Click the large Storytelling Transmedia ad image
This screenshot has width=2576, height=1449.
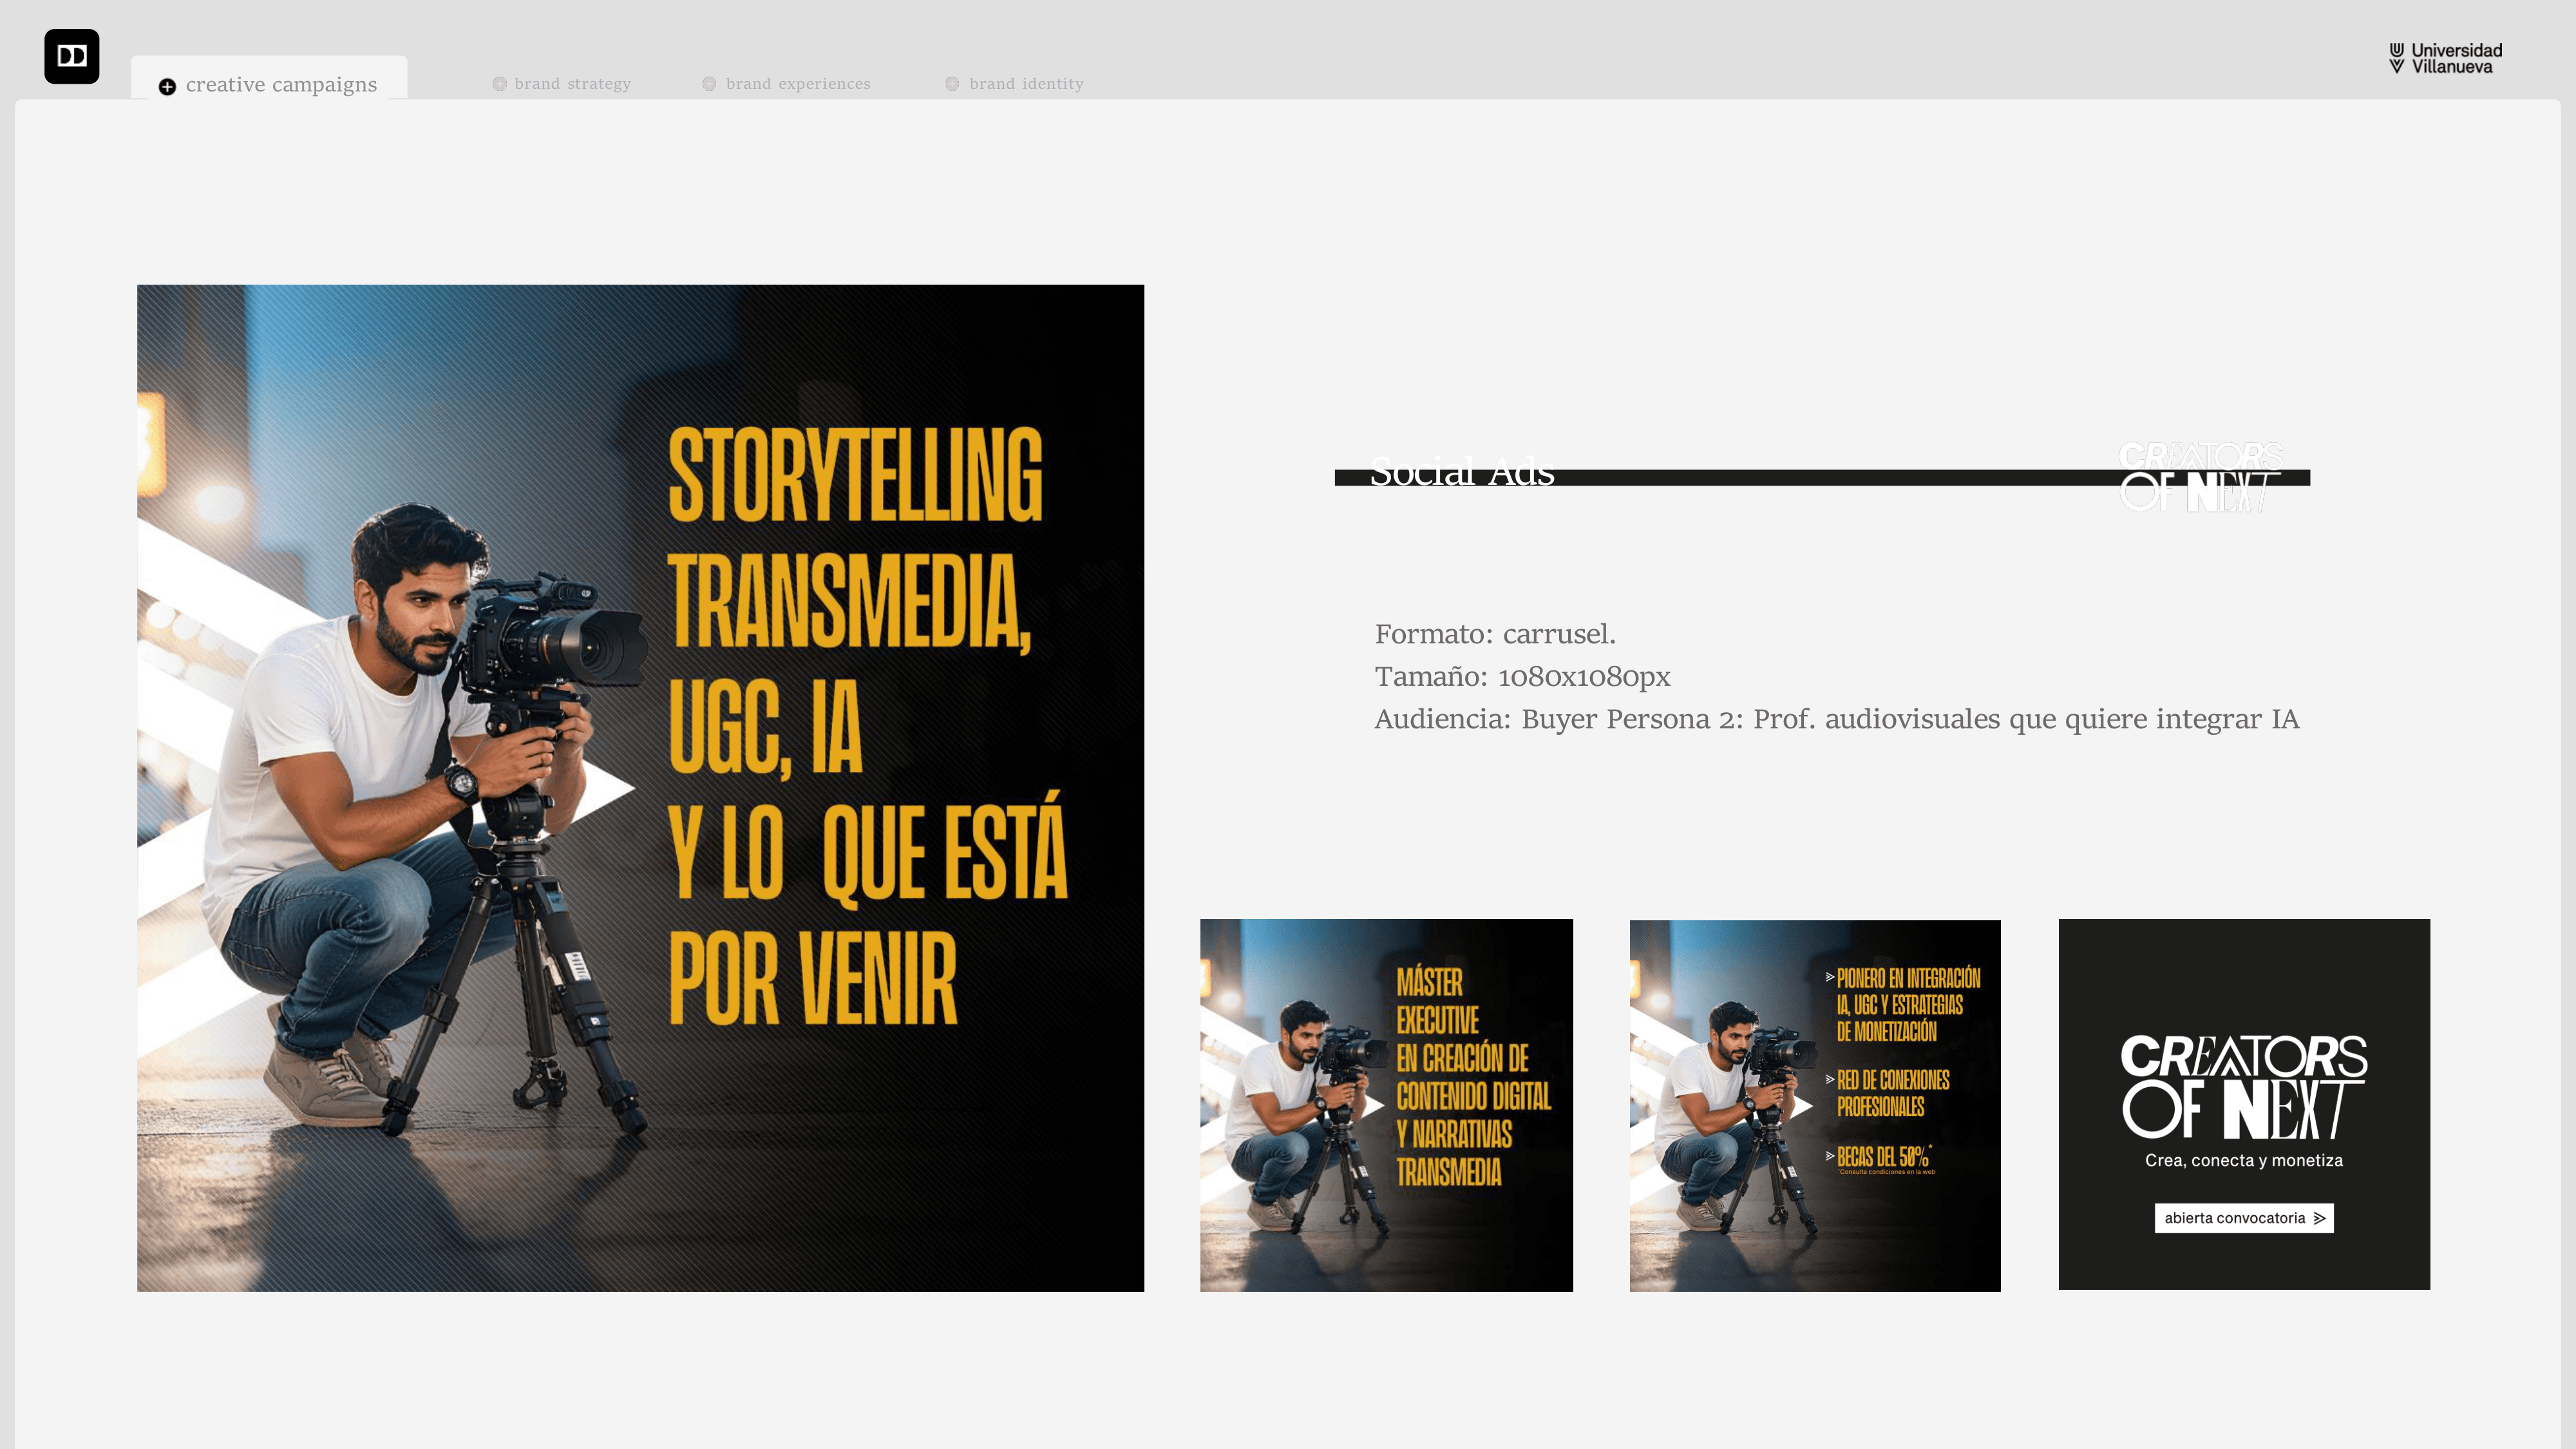coord(640,787)
